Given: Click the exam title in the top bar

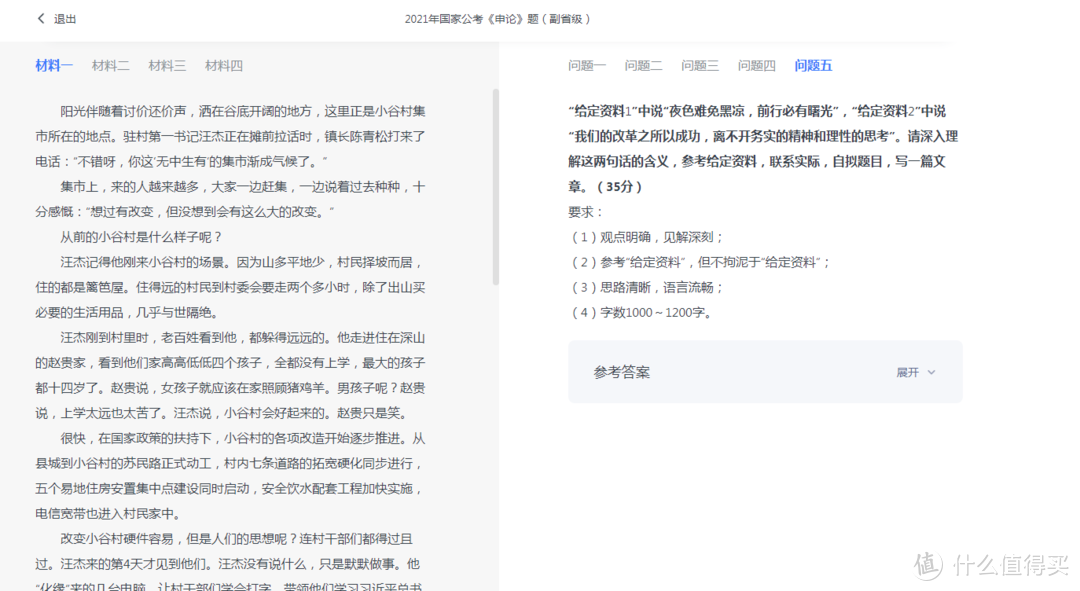Looking at the screenshot, I should point(499,19).
